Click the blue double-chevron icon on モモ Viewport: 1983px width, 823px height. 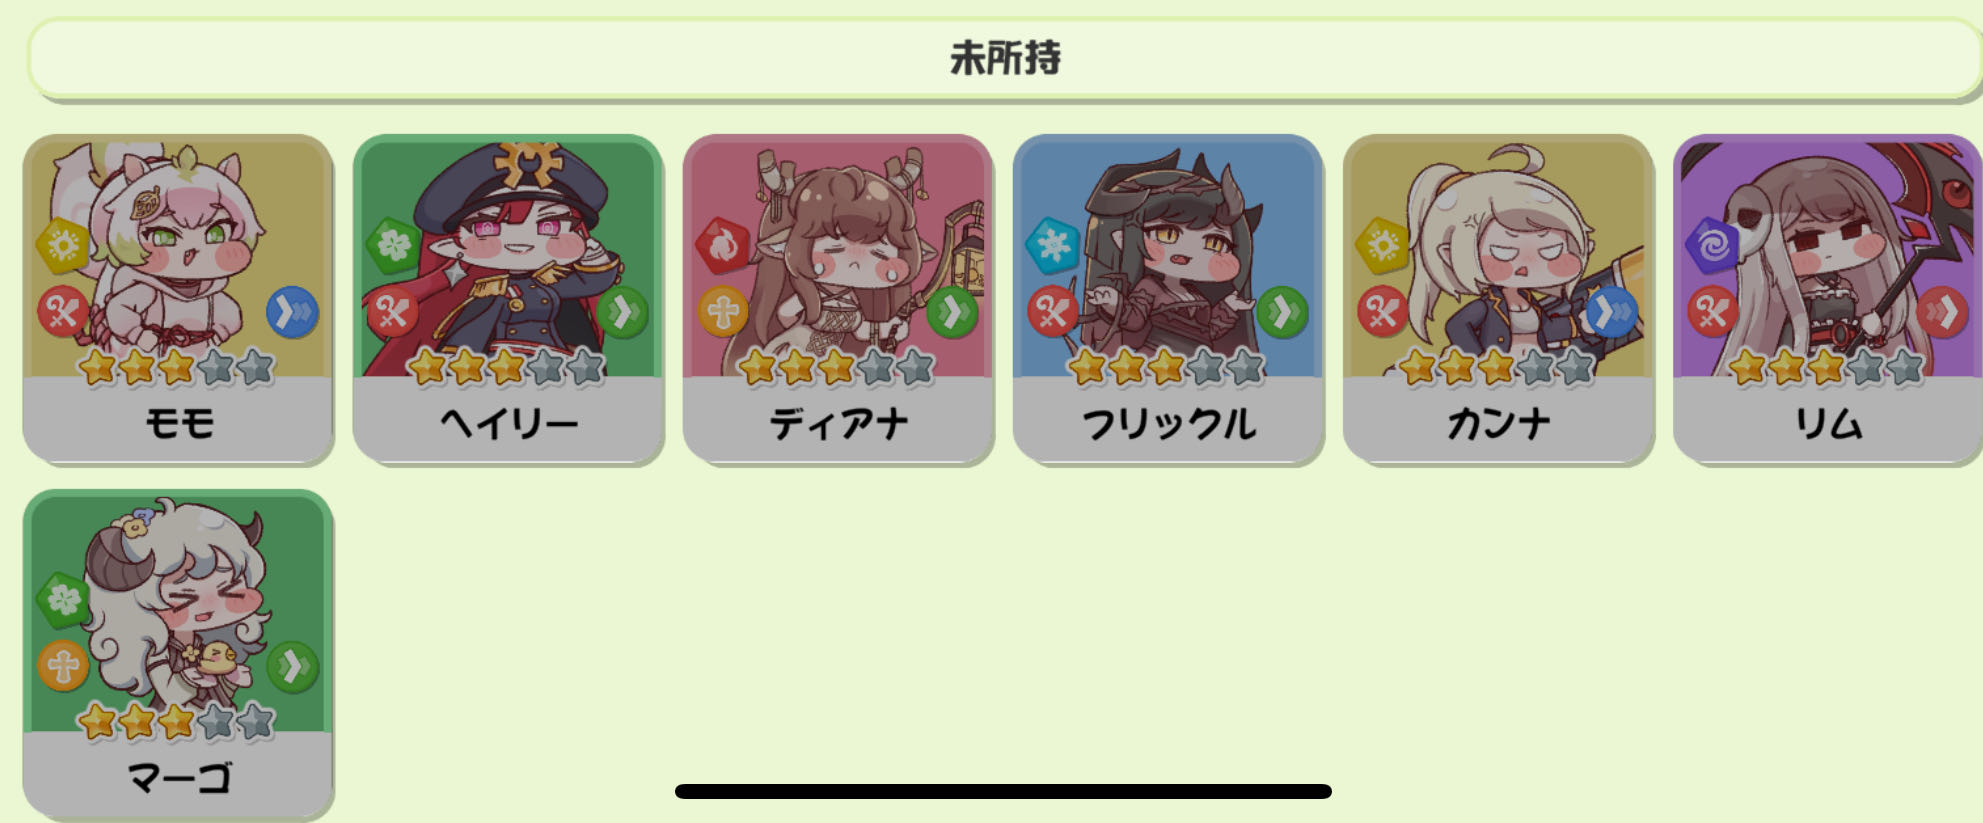[292, 313]
